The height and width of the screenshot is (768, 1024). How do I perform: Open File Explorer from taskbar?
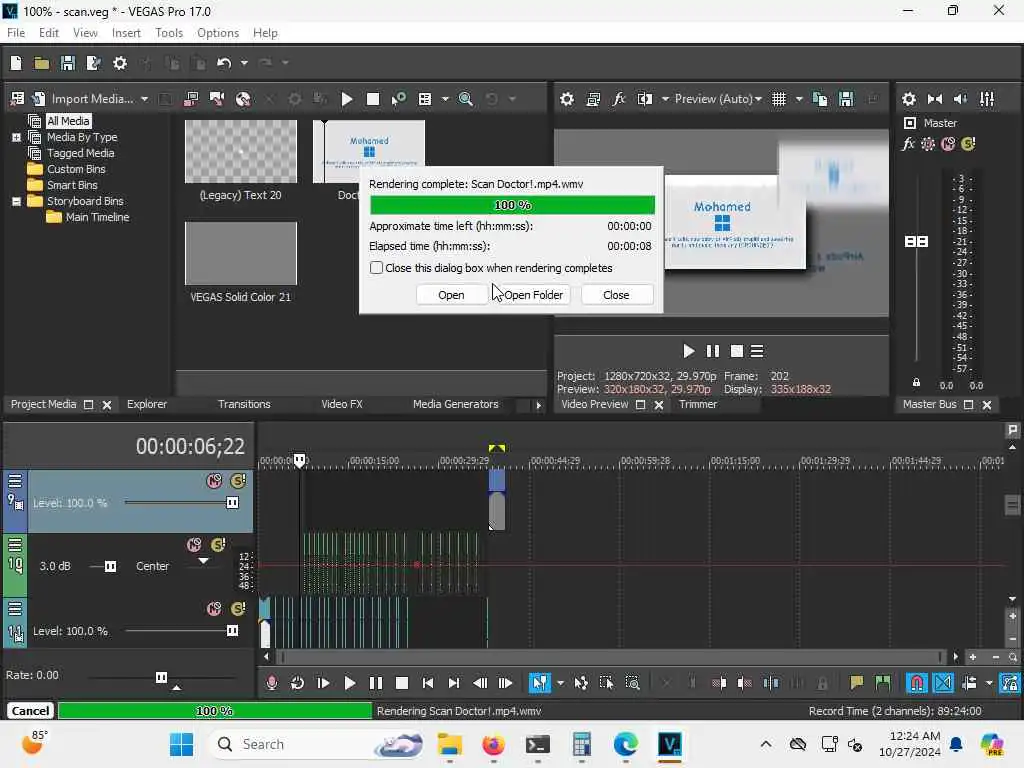[449, 744]
